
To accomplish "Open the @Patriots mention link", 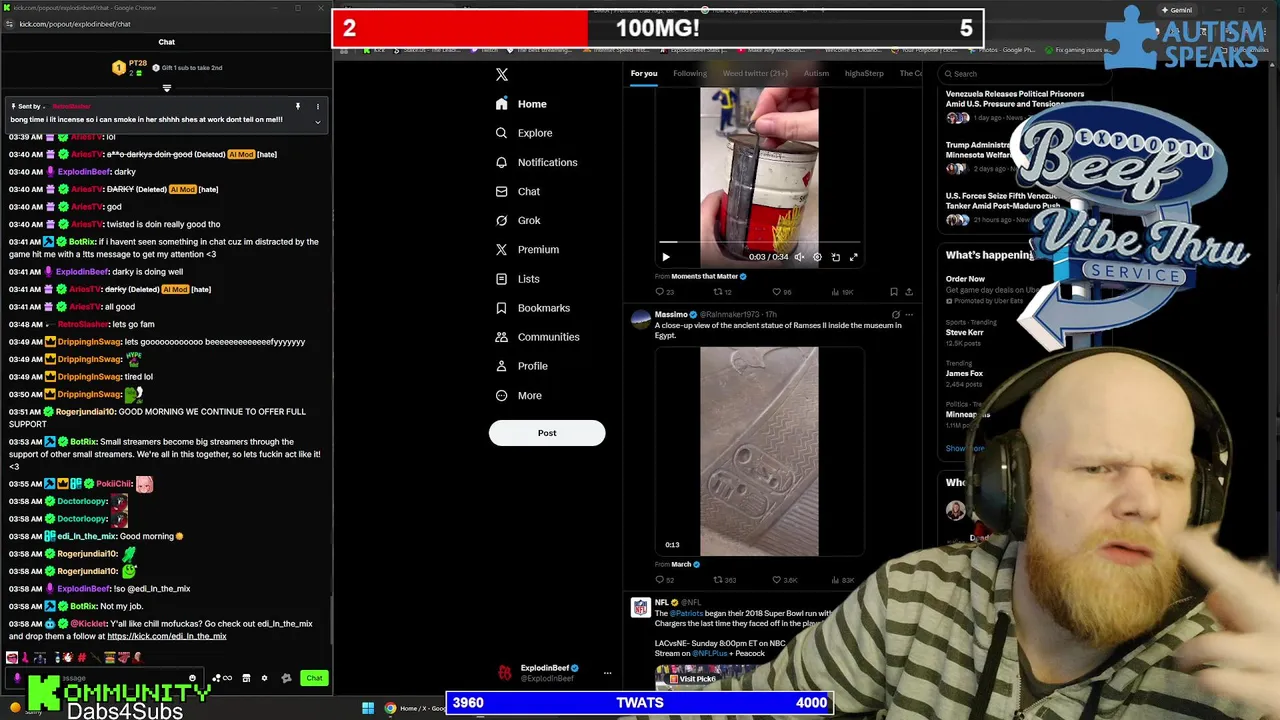I will 686,613.
